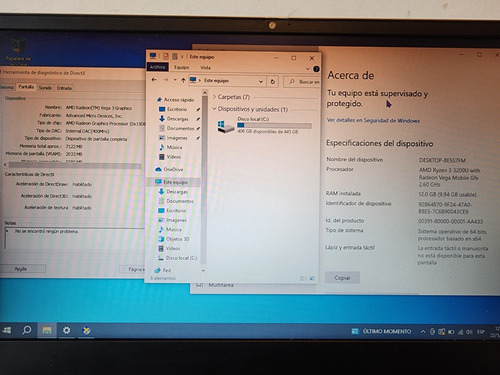The height and width of the screenshot is (375, 500).
Task: Go forward in File Explorer
Action: point(165,80)
